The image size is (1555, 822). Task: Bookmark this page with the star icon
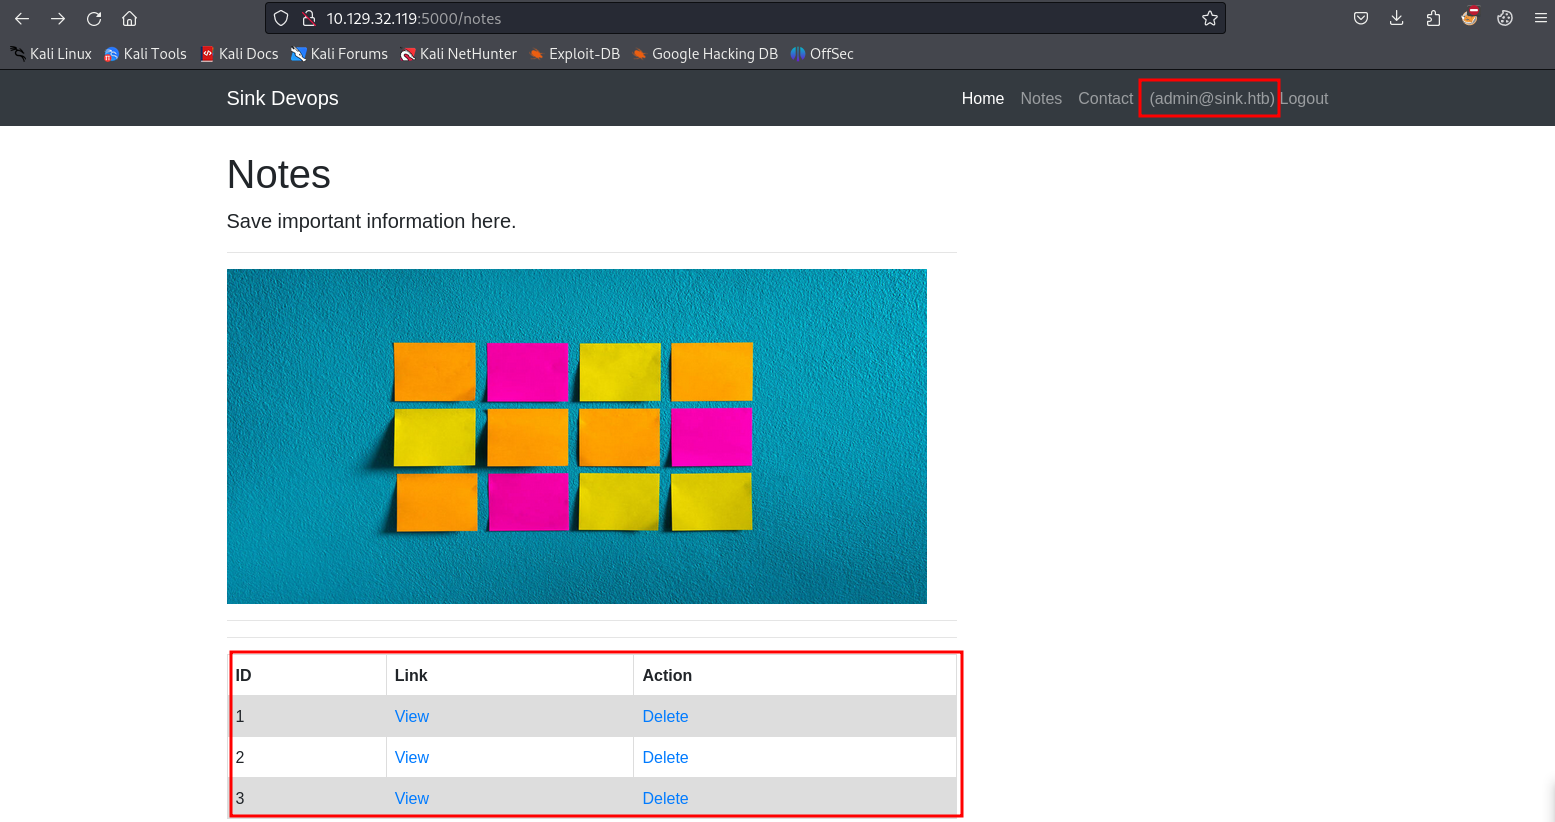[x=1209, y=18]
